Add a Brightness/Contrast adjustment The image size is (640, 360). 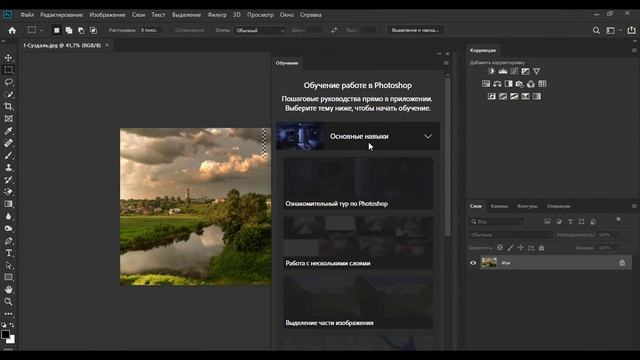click(491, 71)
